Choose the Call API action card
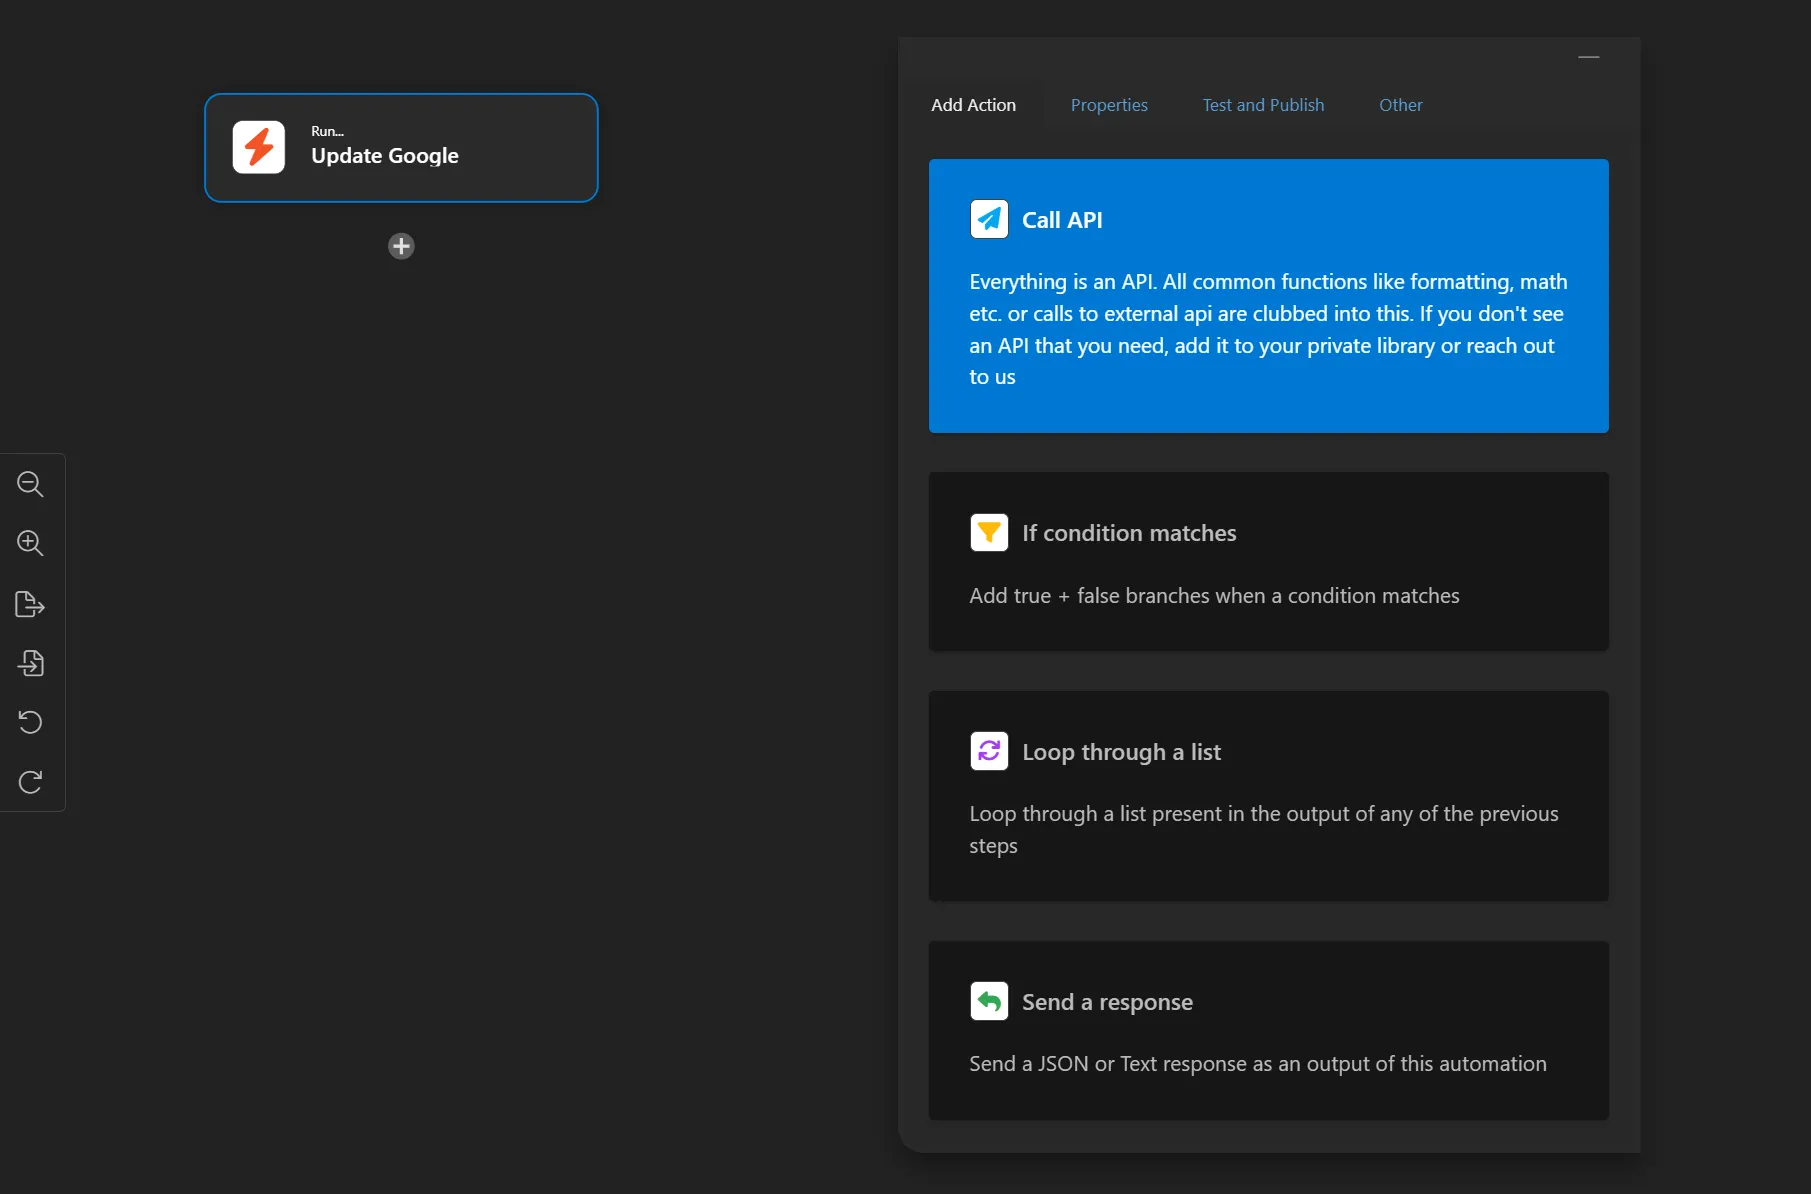Viewport: 1811px width, 1194px height. 1268,296
